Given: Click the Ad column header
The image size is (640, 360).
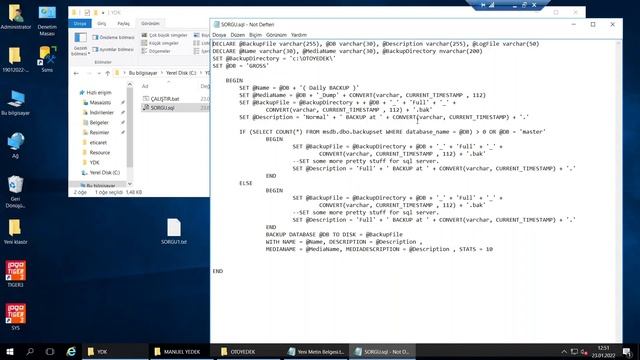Looking at the screenshot, I should point(145,86).
